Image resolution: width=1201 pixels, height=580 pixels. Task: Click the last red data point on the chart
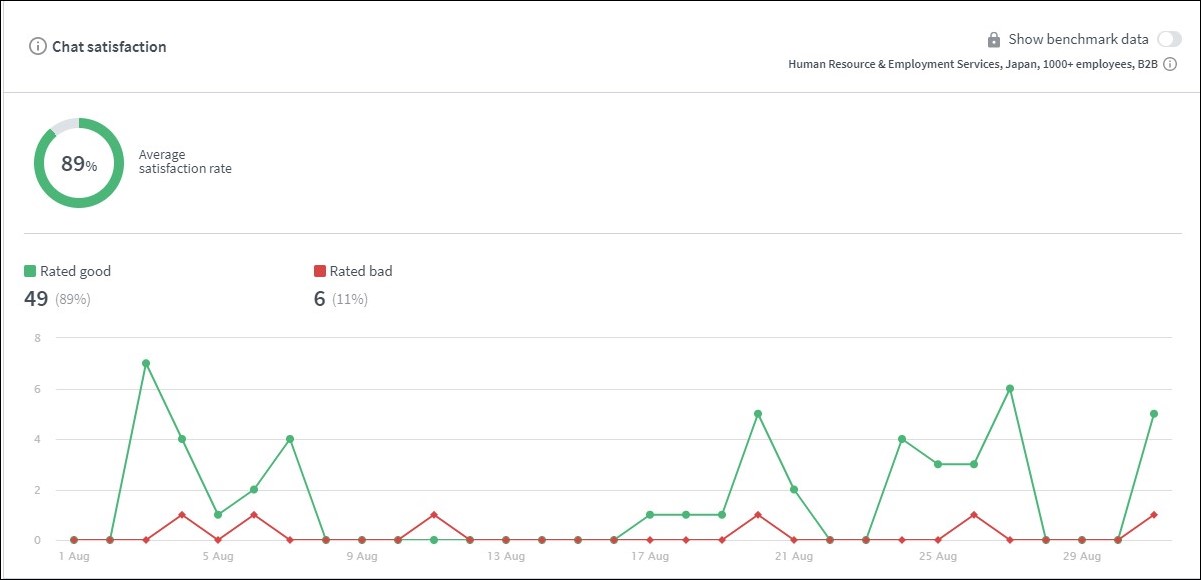1154,515
